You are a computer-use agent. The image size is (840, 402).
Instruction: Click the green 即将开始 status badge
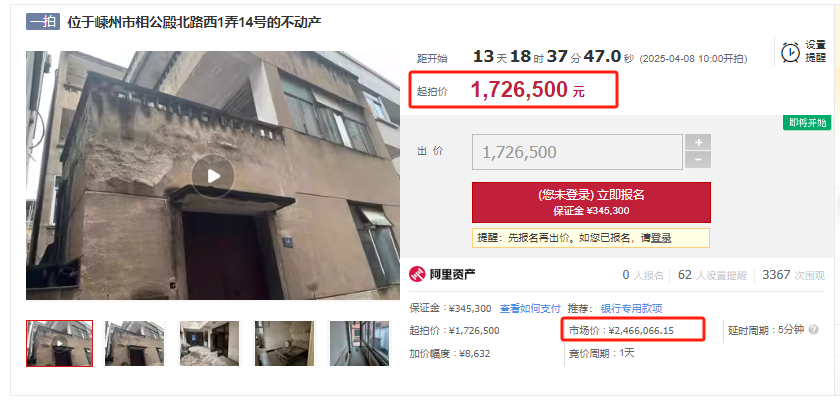coord(807,123)
